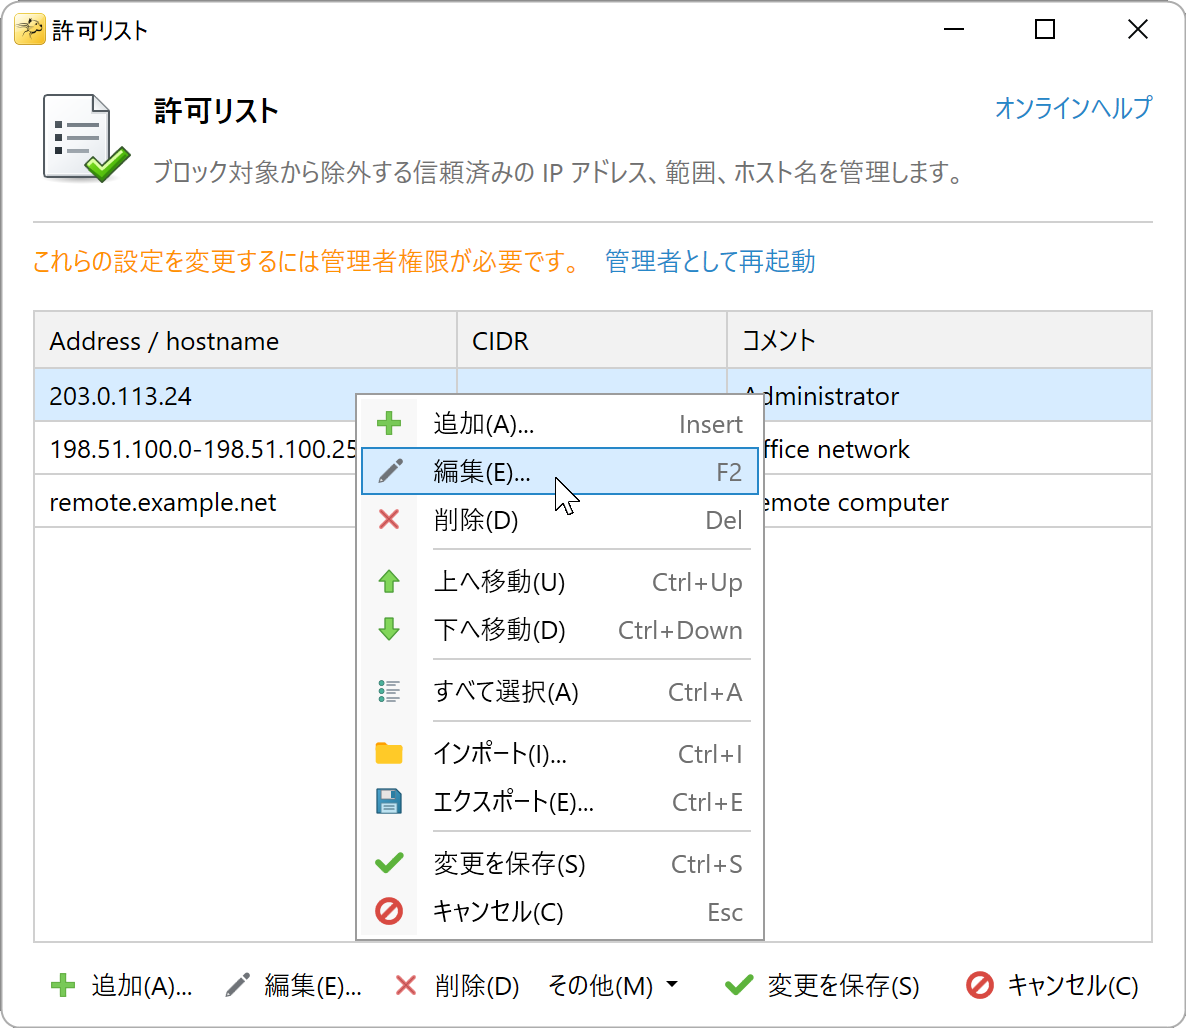Click the pencil icon beside 編集(E) in context menu
This screenshot has height=1028, width=1186.
pyautogui.click(x=390, y=471)
